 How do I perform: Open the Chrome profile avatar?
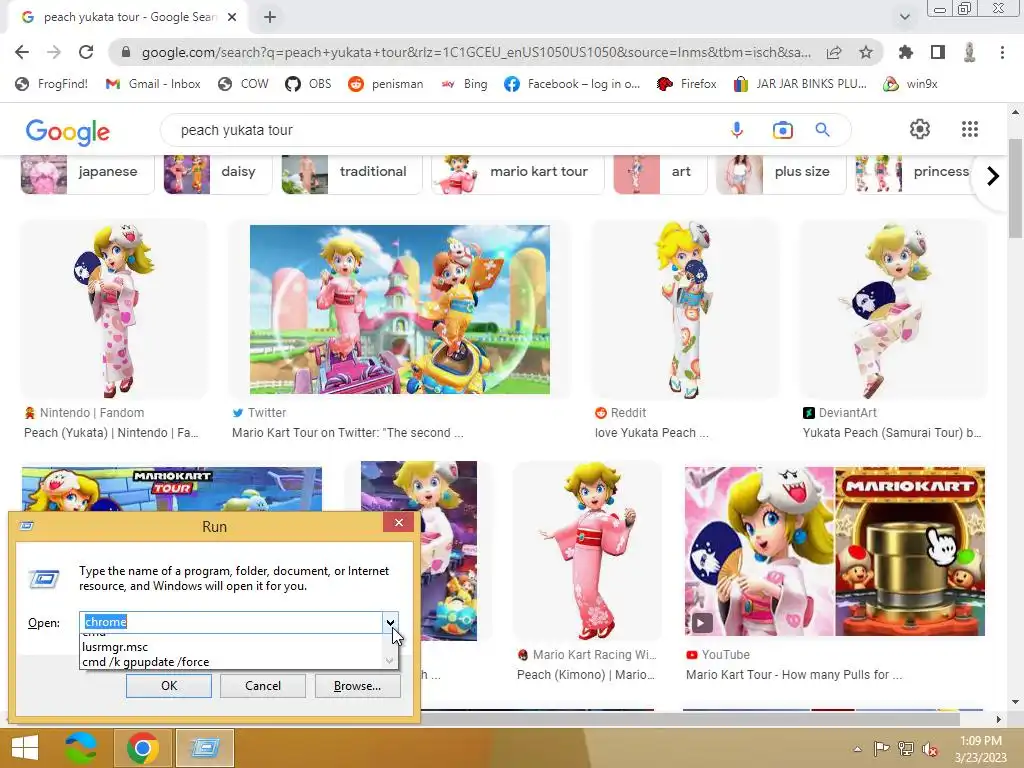point(970,52)
